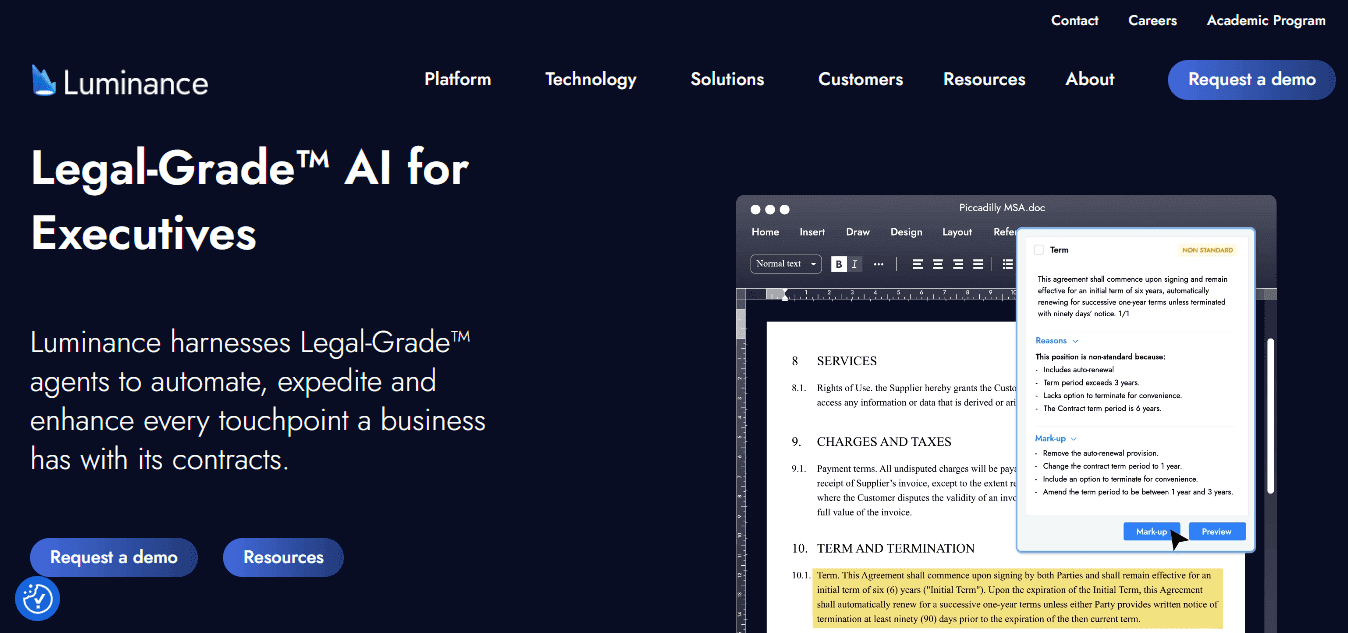The image size is (1348, 633).
Task: Click 'Term period exceeds 3 years.' reason
Action: click(1090, 382)
